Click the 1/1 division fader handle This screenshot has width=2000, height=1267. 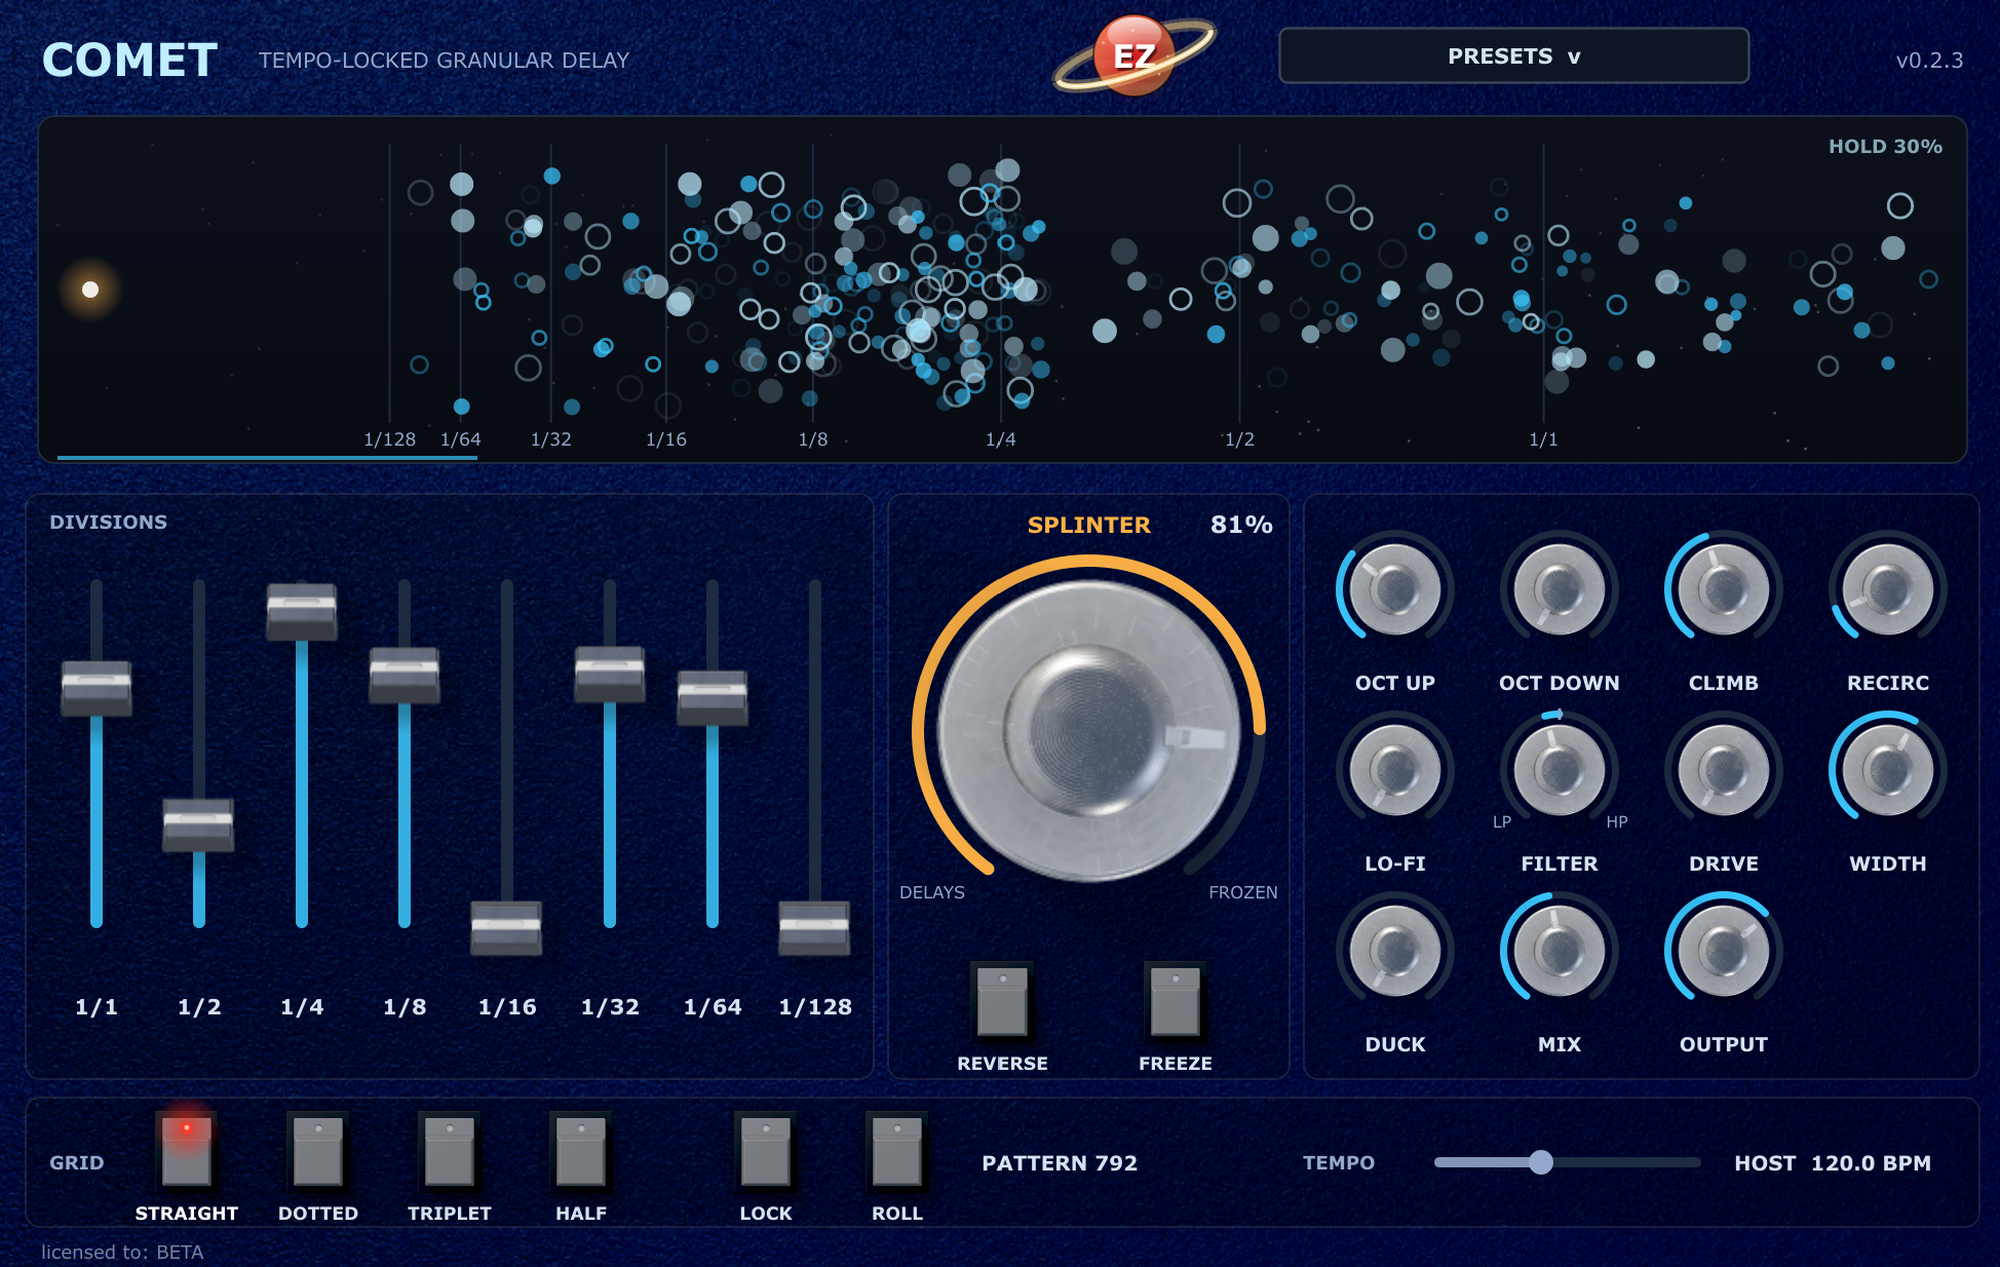click(96, 688)
